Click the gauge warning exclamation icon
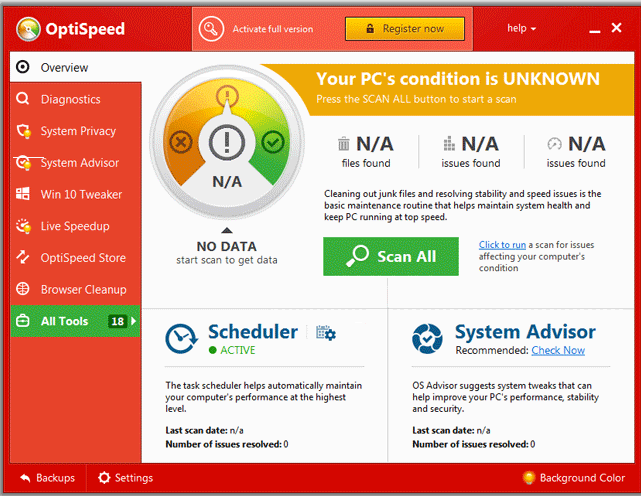643x496 pixels. 227,141
